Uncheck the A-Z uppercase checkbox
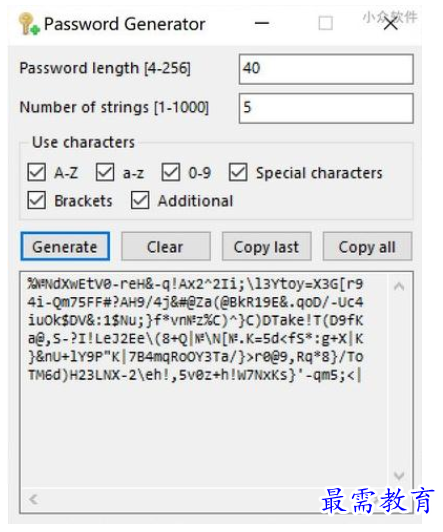Viewport: 443px width, 532px height. [x=37, y=172]
